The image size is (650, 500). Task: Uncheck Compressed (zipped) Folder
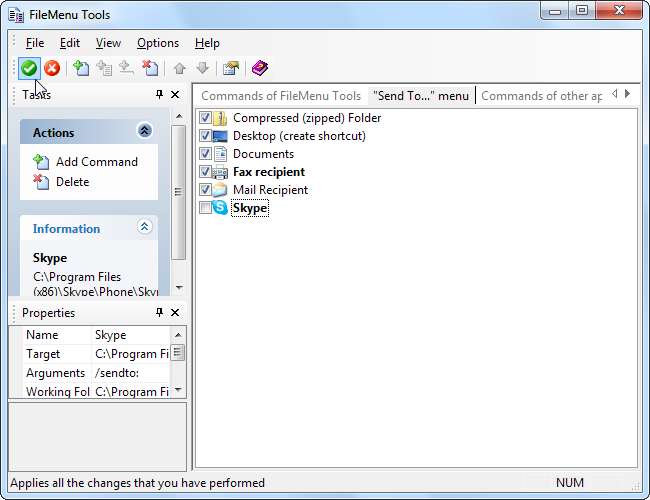(x=205, y=118)
